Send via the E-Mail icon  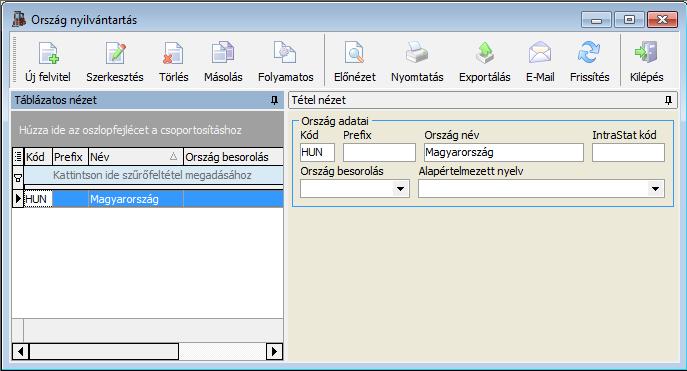coord(540,62)
